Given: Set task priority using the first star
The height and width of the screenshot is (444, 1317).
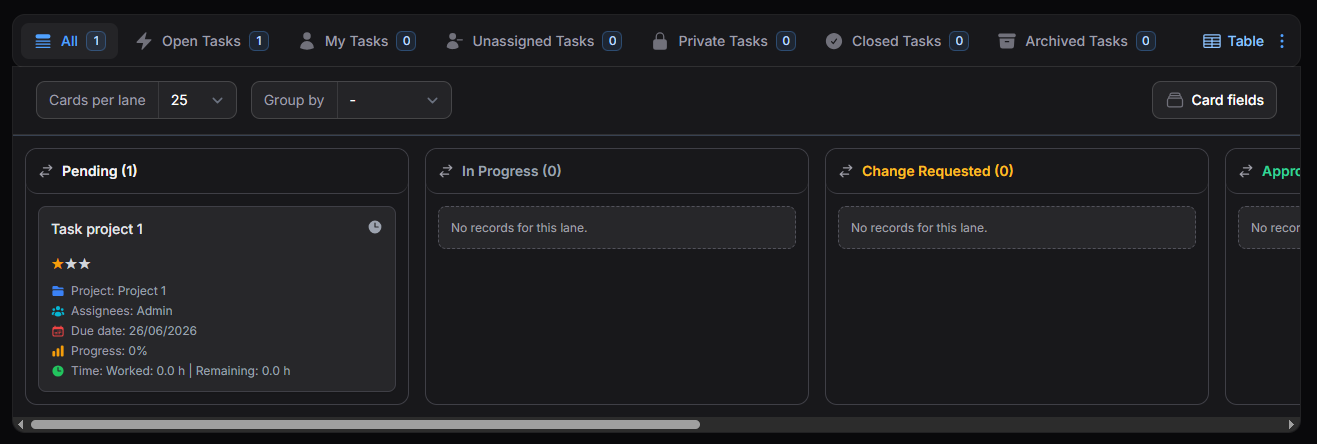Looking at the screenshot, I should pyautogui.click(x=58, y=264).
